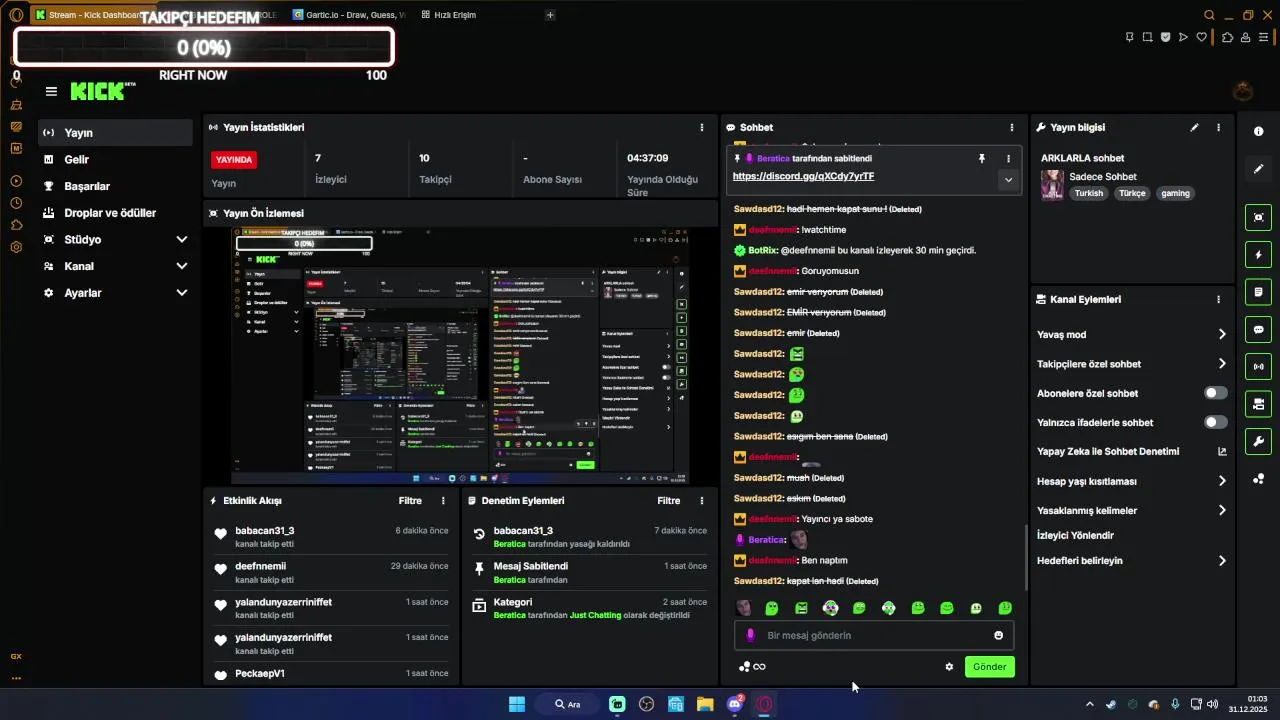The height and width of the screenshot is (720, 1280).
Task: Toggle the lightning activity widget in right toolbar
Action: click(1258, 255)
